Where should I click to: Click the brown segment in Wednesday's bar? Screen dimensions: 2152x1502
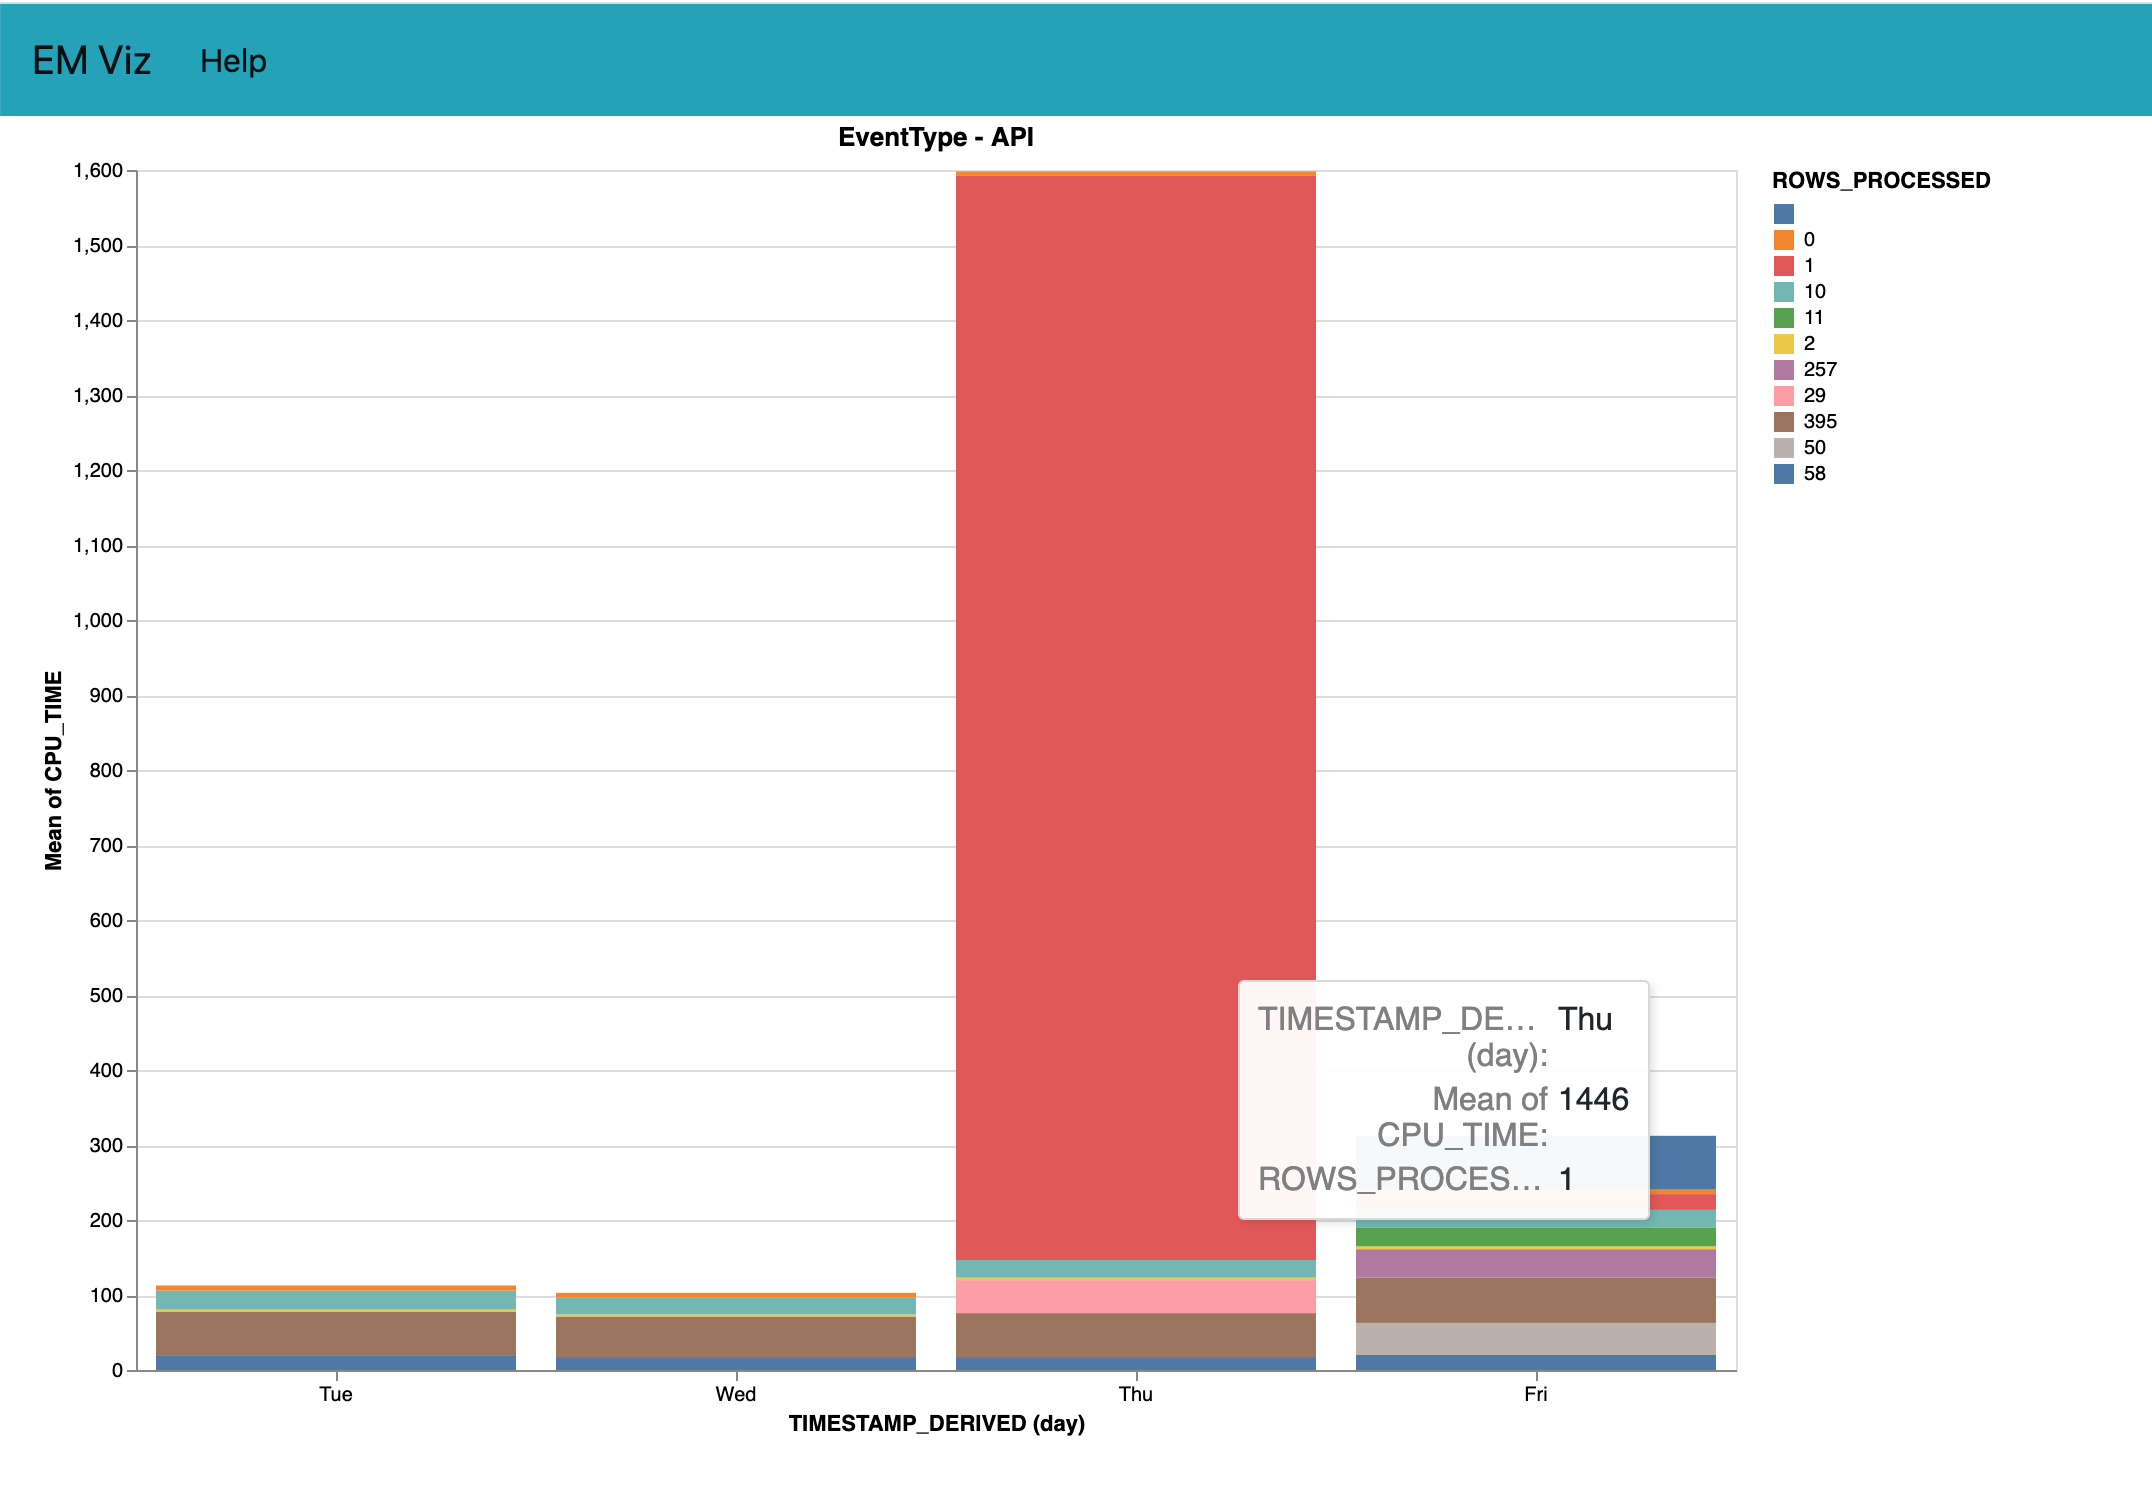[x=736, y=1337]
